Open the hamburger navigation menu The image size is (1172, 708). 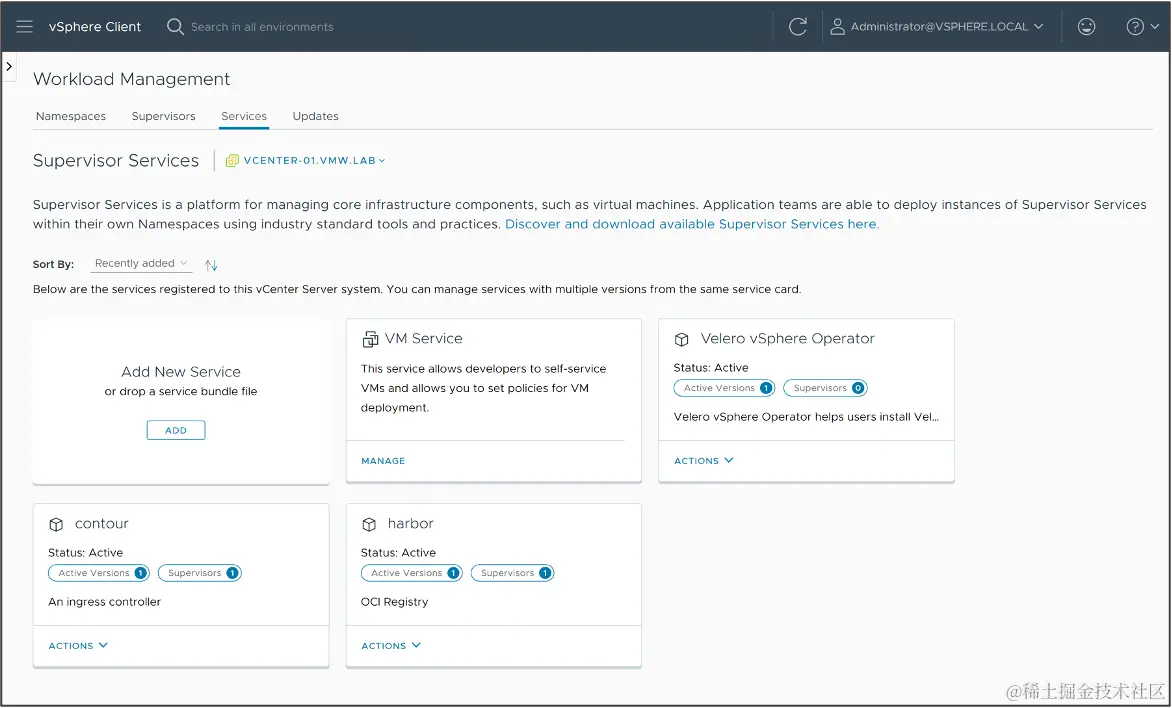[25, 27]
